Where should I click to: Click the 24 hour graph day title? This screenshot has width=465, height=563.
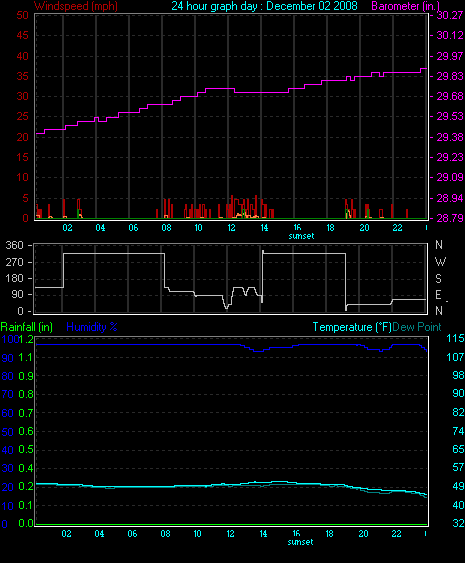[264, 6]
